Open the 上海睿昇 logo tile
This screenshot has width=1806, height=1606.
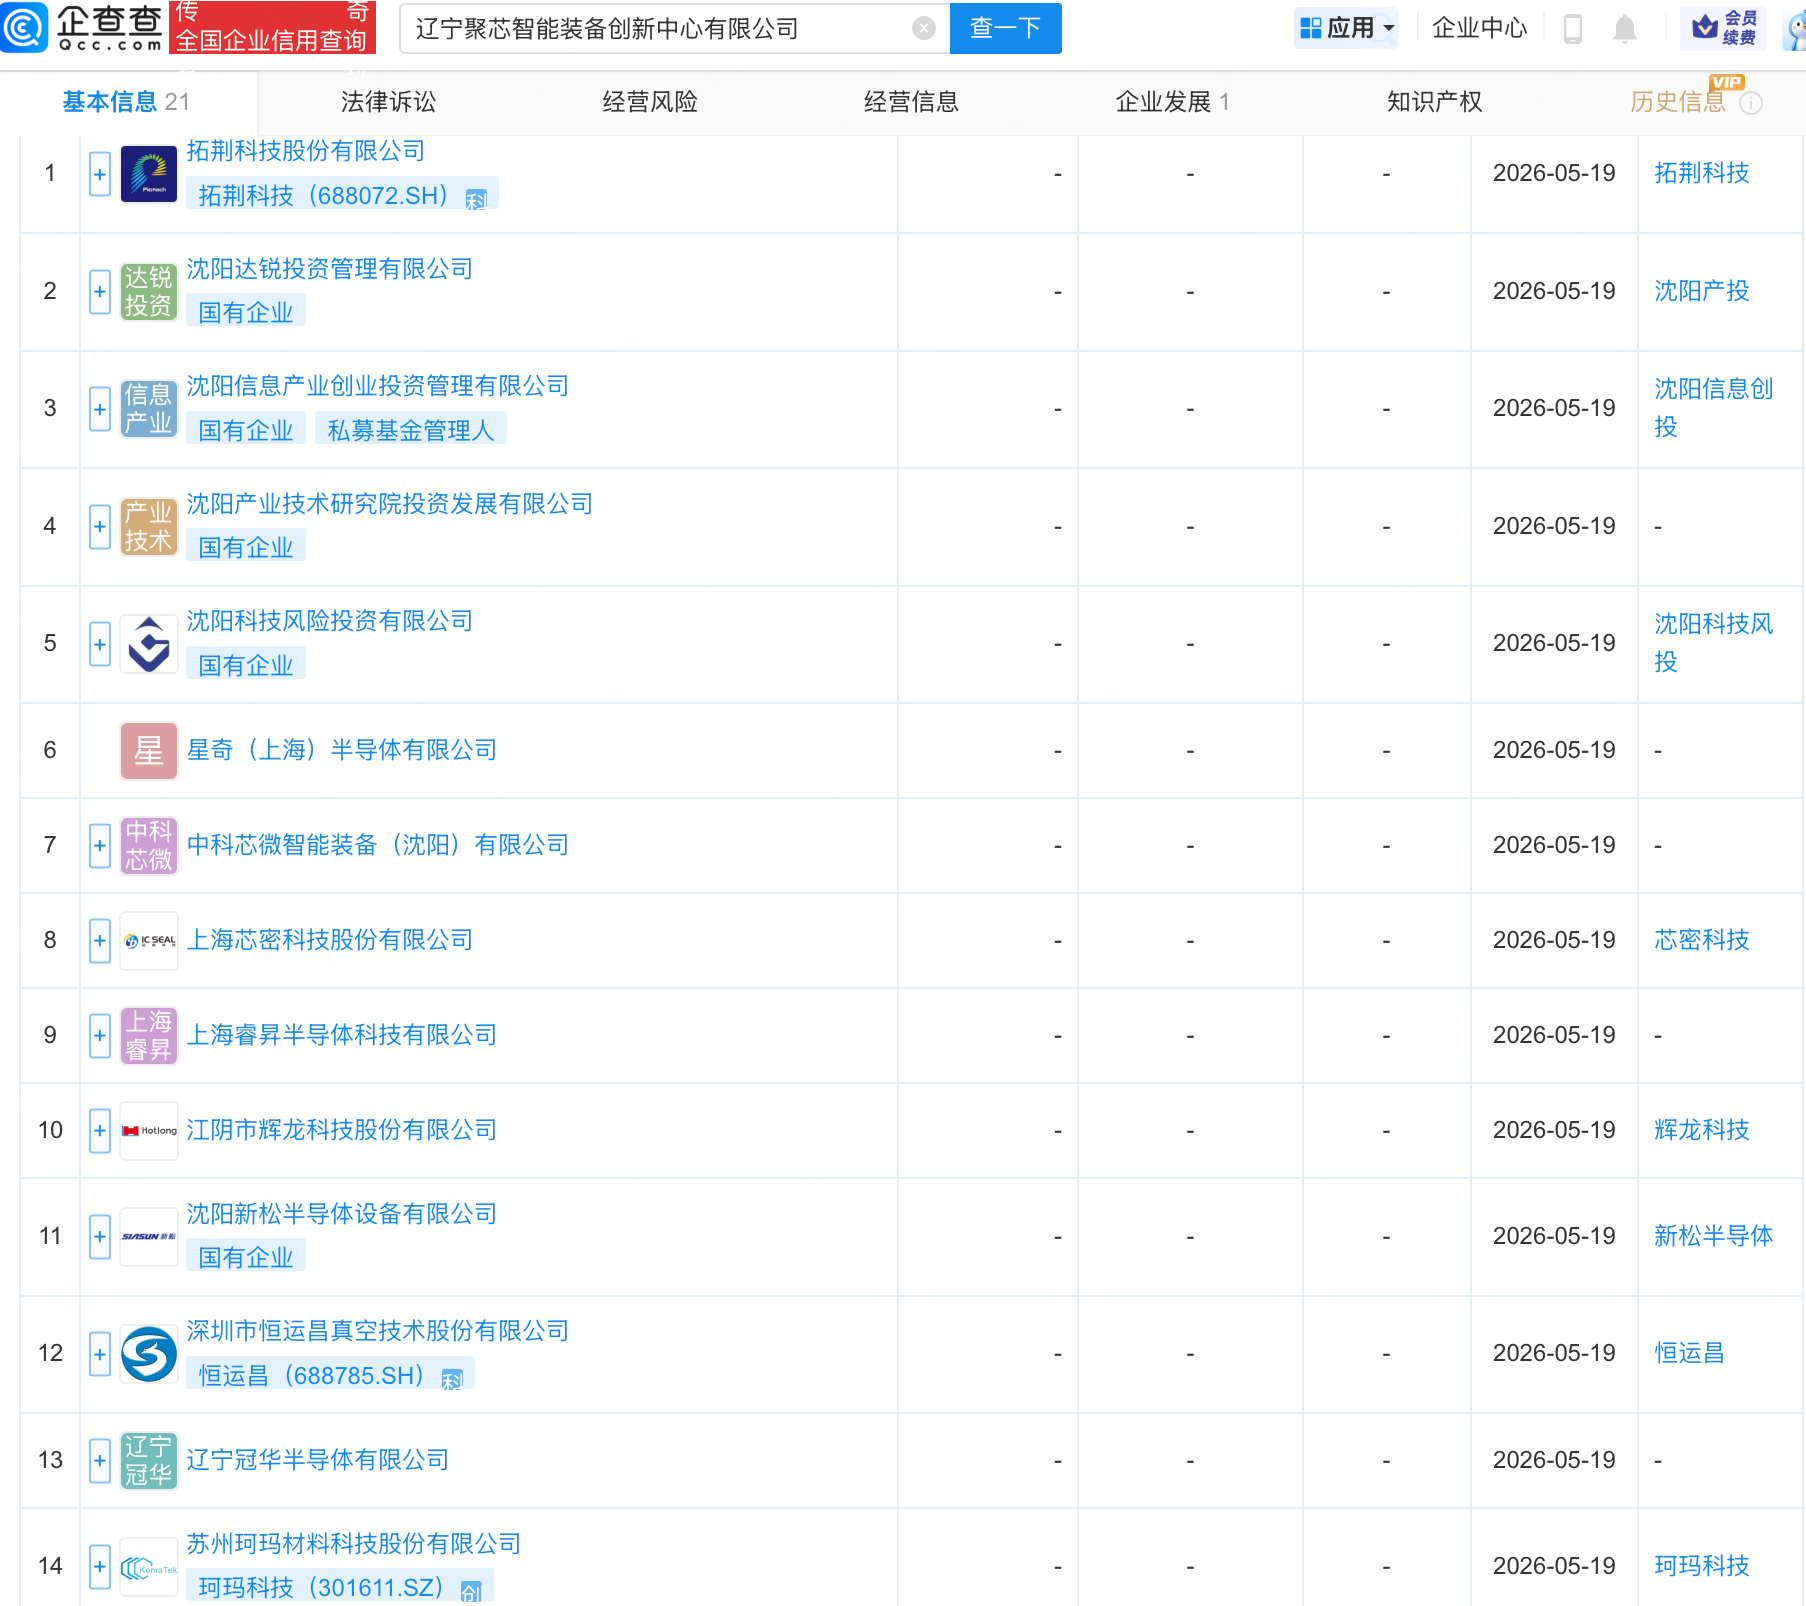click(x=149, y=1036)
